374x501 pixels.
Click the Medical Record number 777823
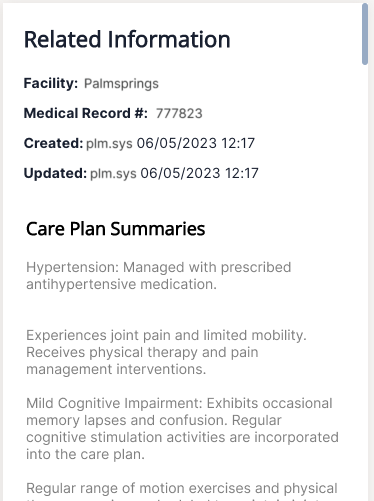(x=179, y=113)
